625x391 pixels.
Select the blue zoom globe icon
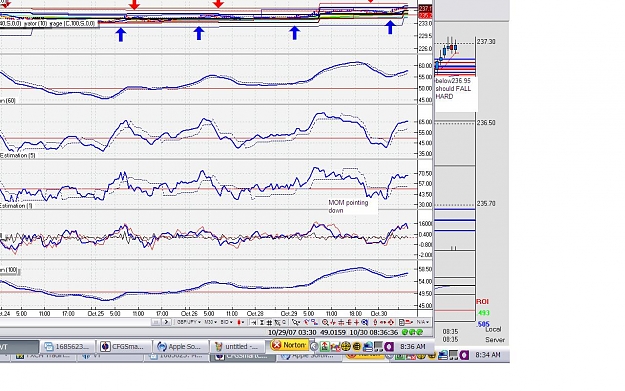pyautogui.click(x=364, y=322)
